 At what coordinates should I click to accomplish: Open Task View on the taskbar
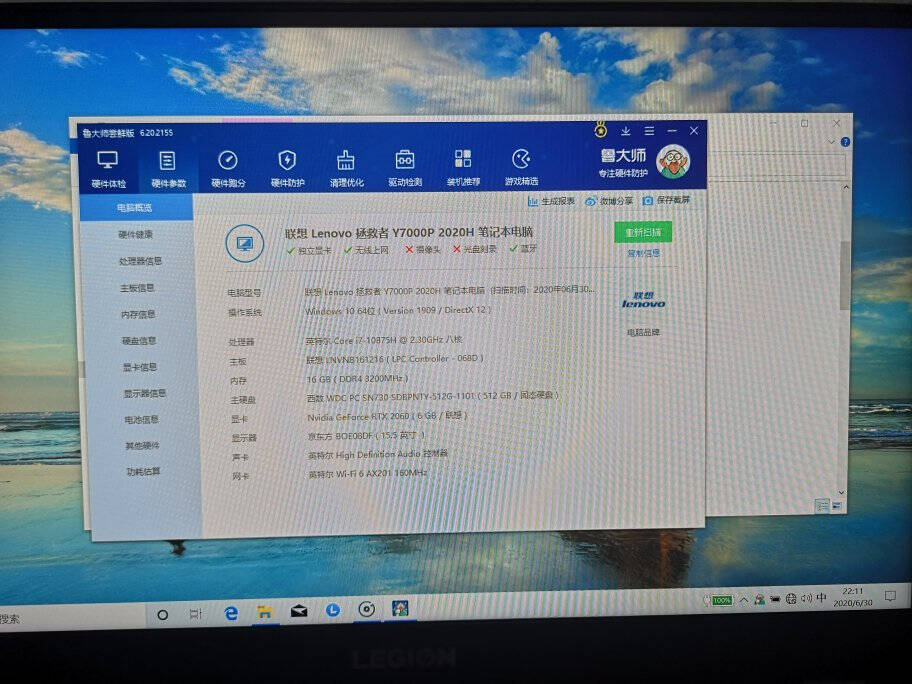196,614
